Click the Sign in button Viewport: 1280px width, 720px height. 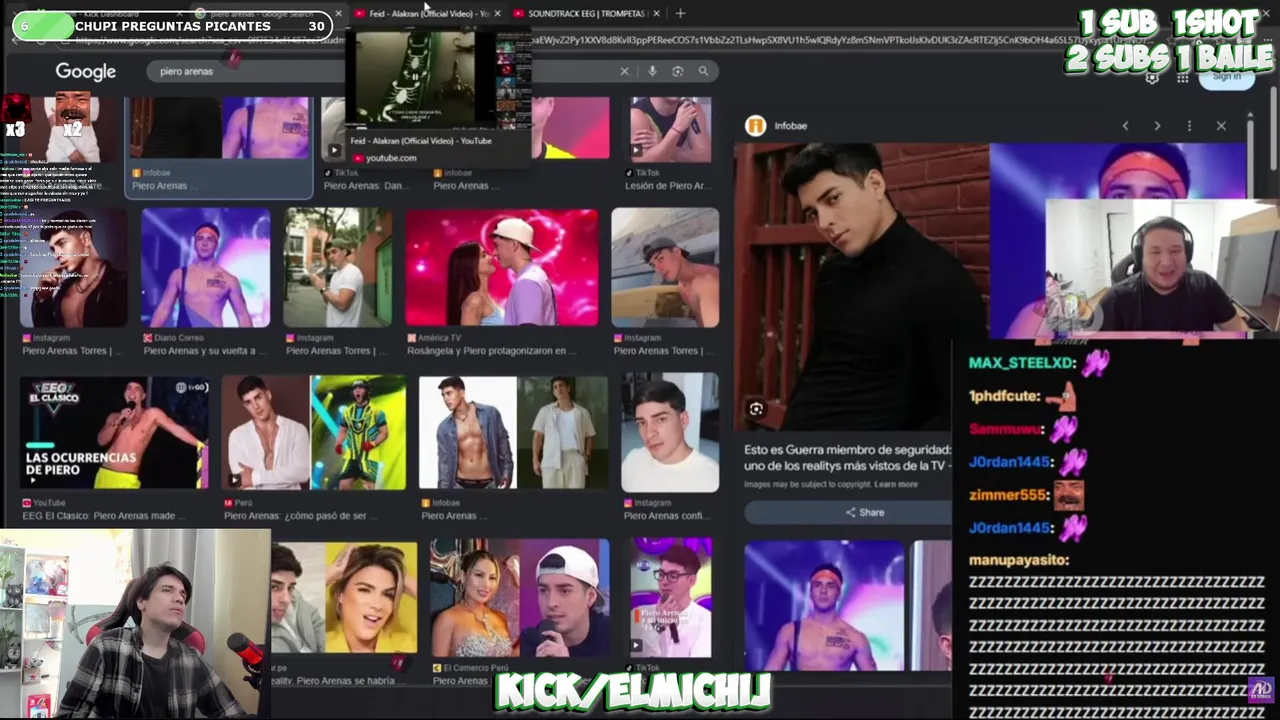(x=1226, y=77)
